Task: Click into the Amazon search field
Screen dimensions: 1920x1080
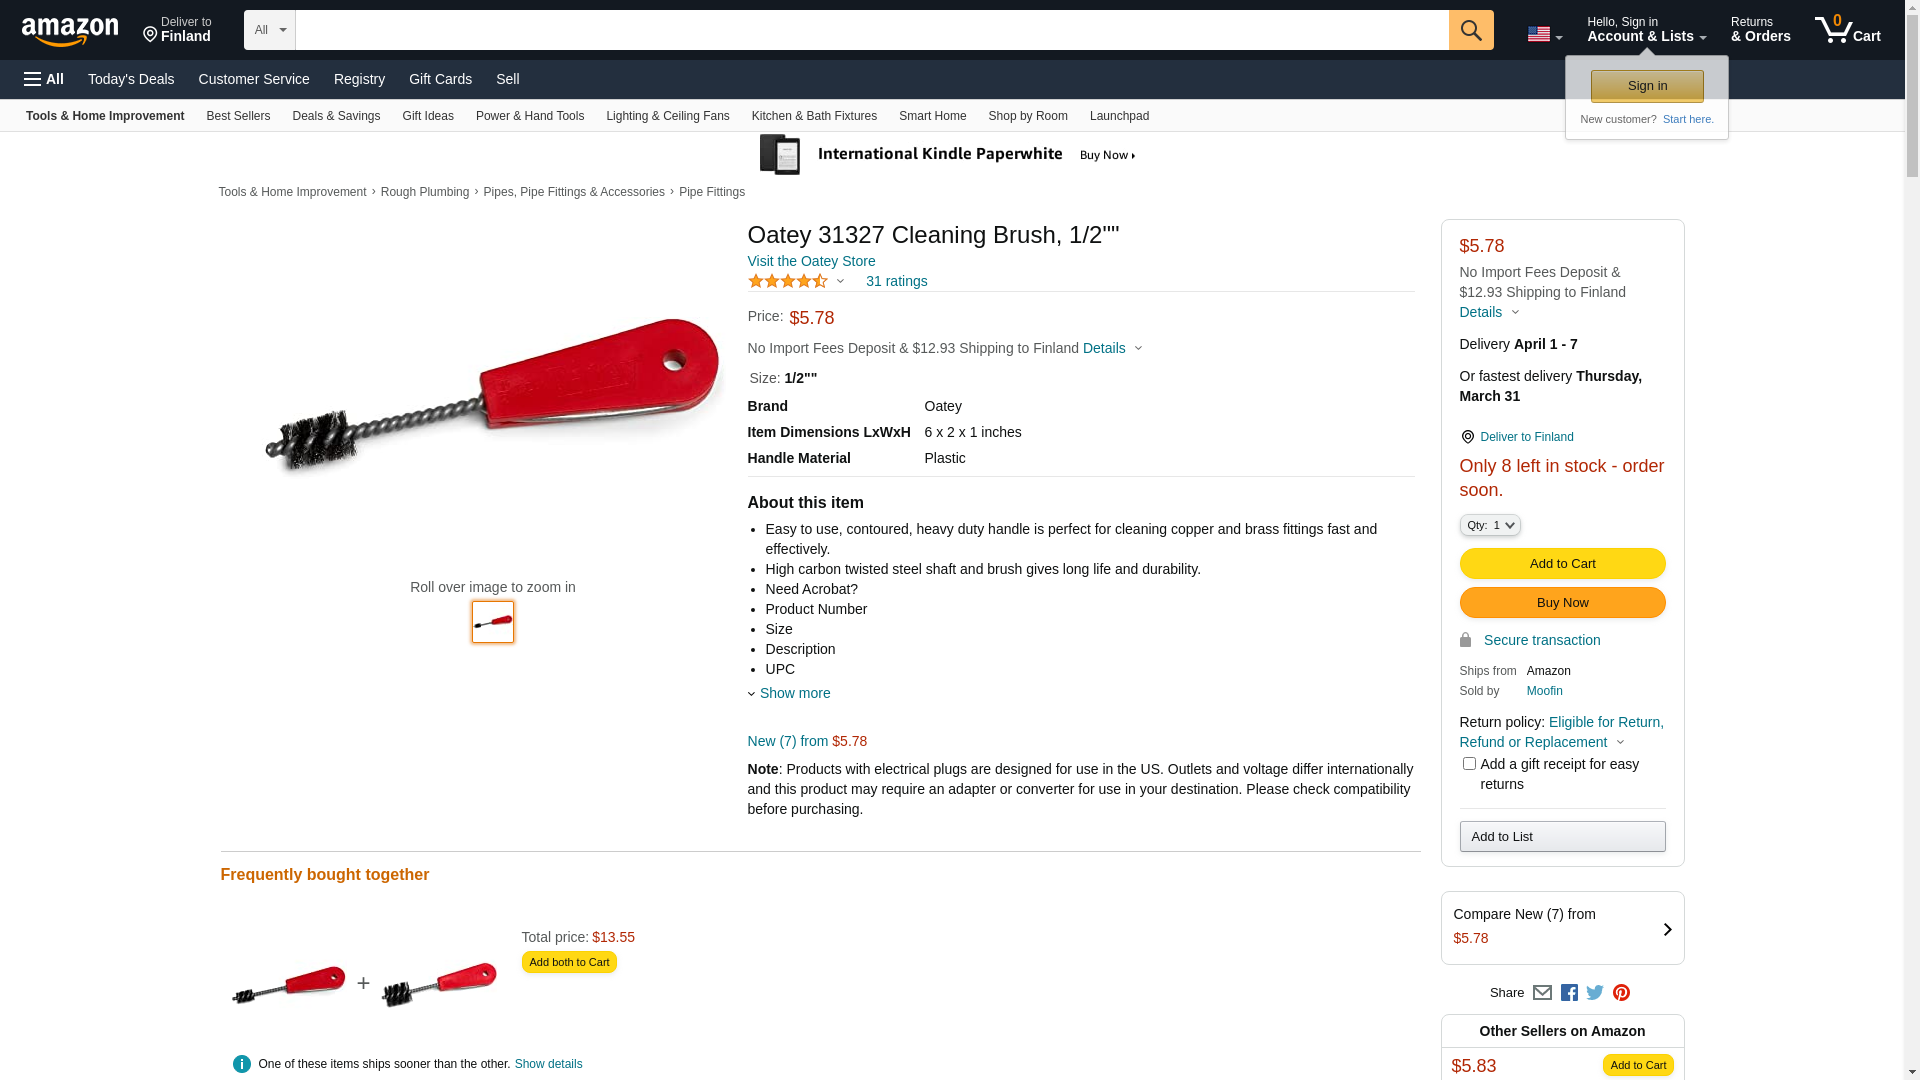Action: pyautogui.click(x=871, y=30)
